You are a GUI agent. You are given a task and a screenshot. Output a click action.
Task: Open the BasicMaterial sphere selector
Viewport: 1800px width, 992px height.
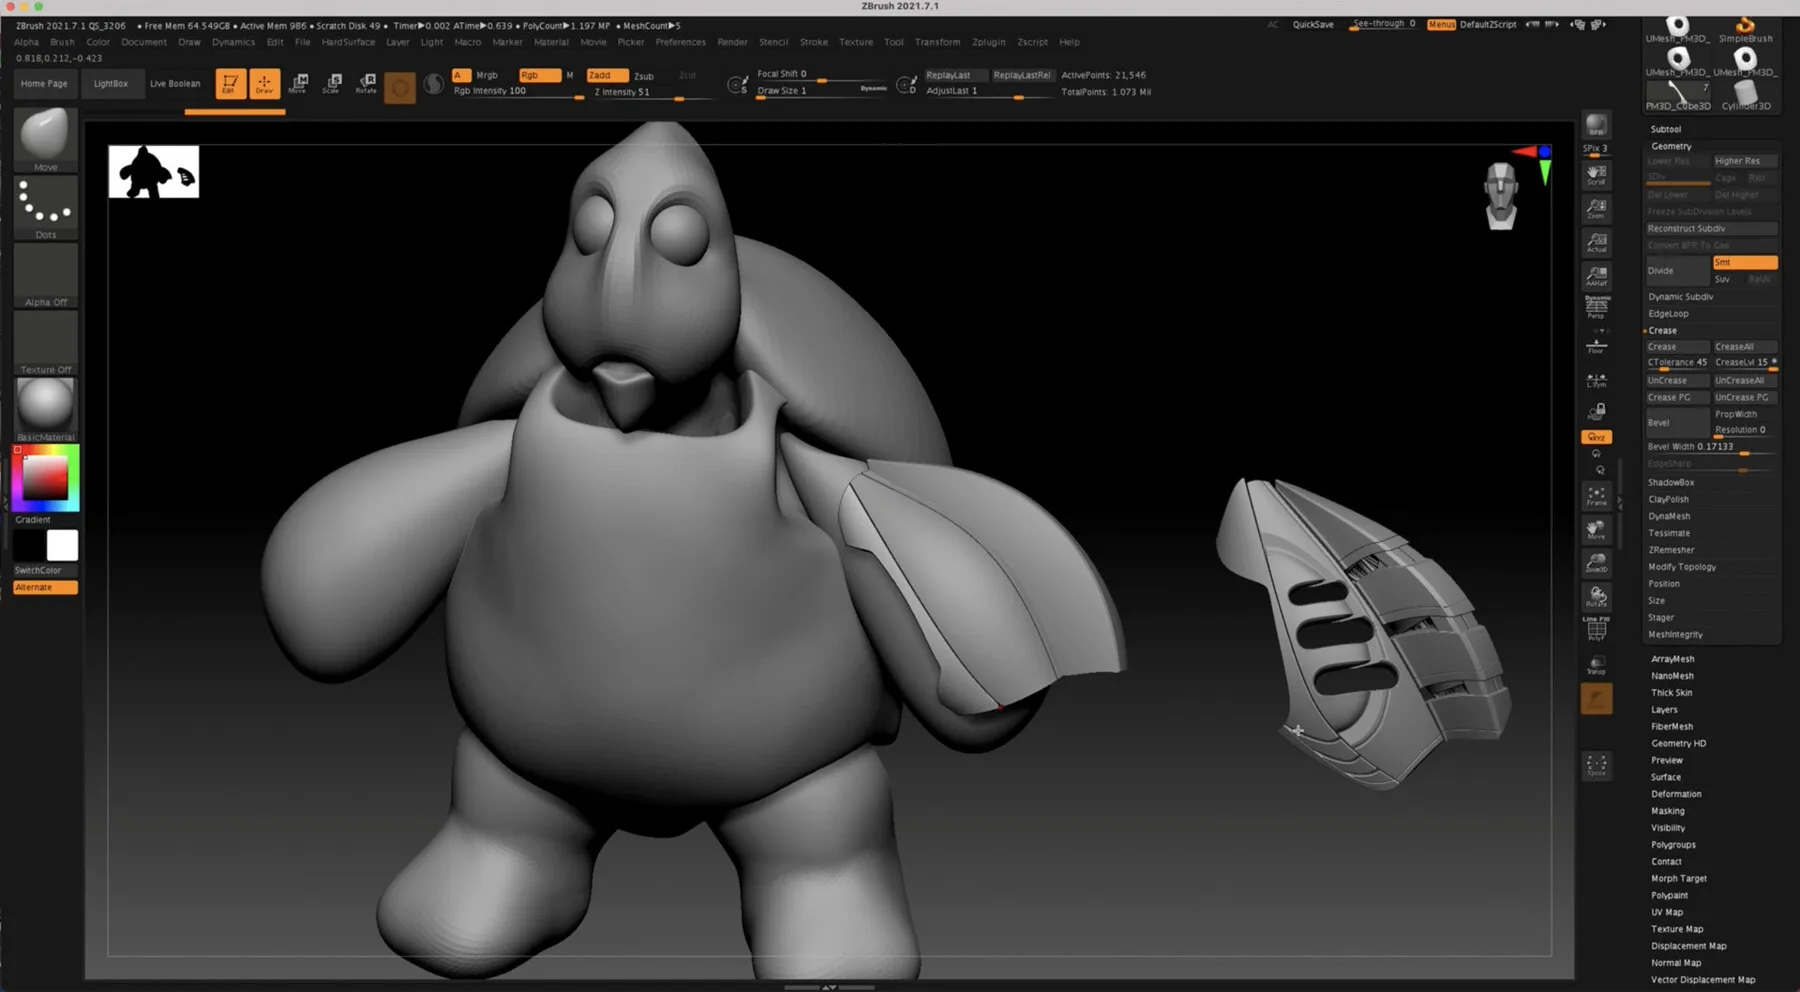point(45,409)
